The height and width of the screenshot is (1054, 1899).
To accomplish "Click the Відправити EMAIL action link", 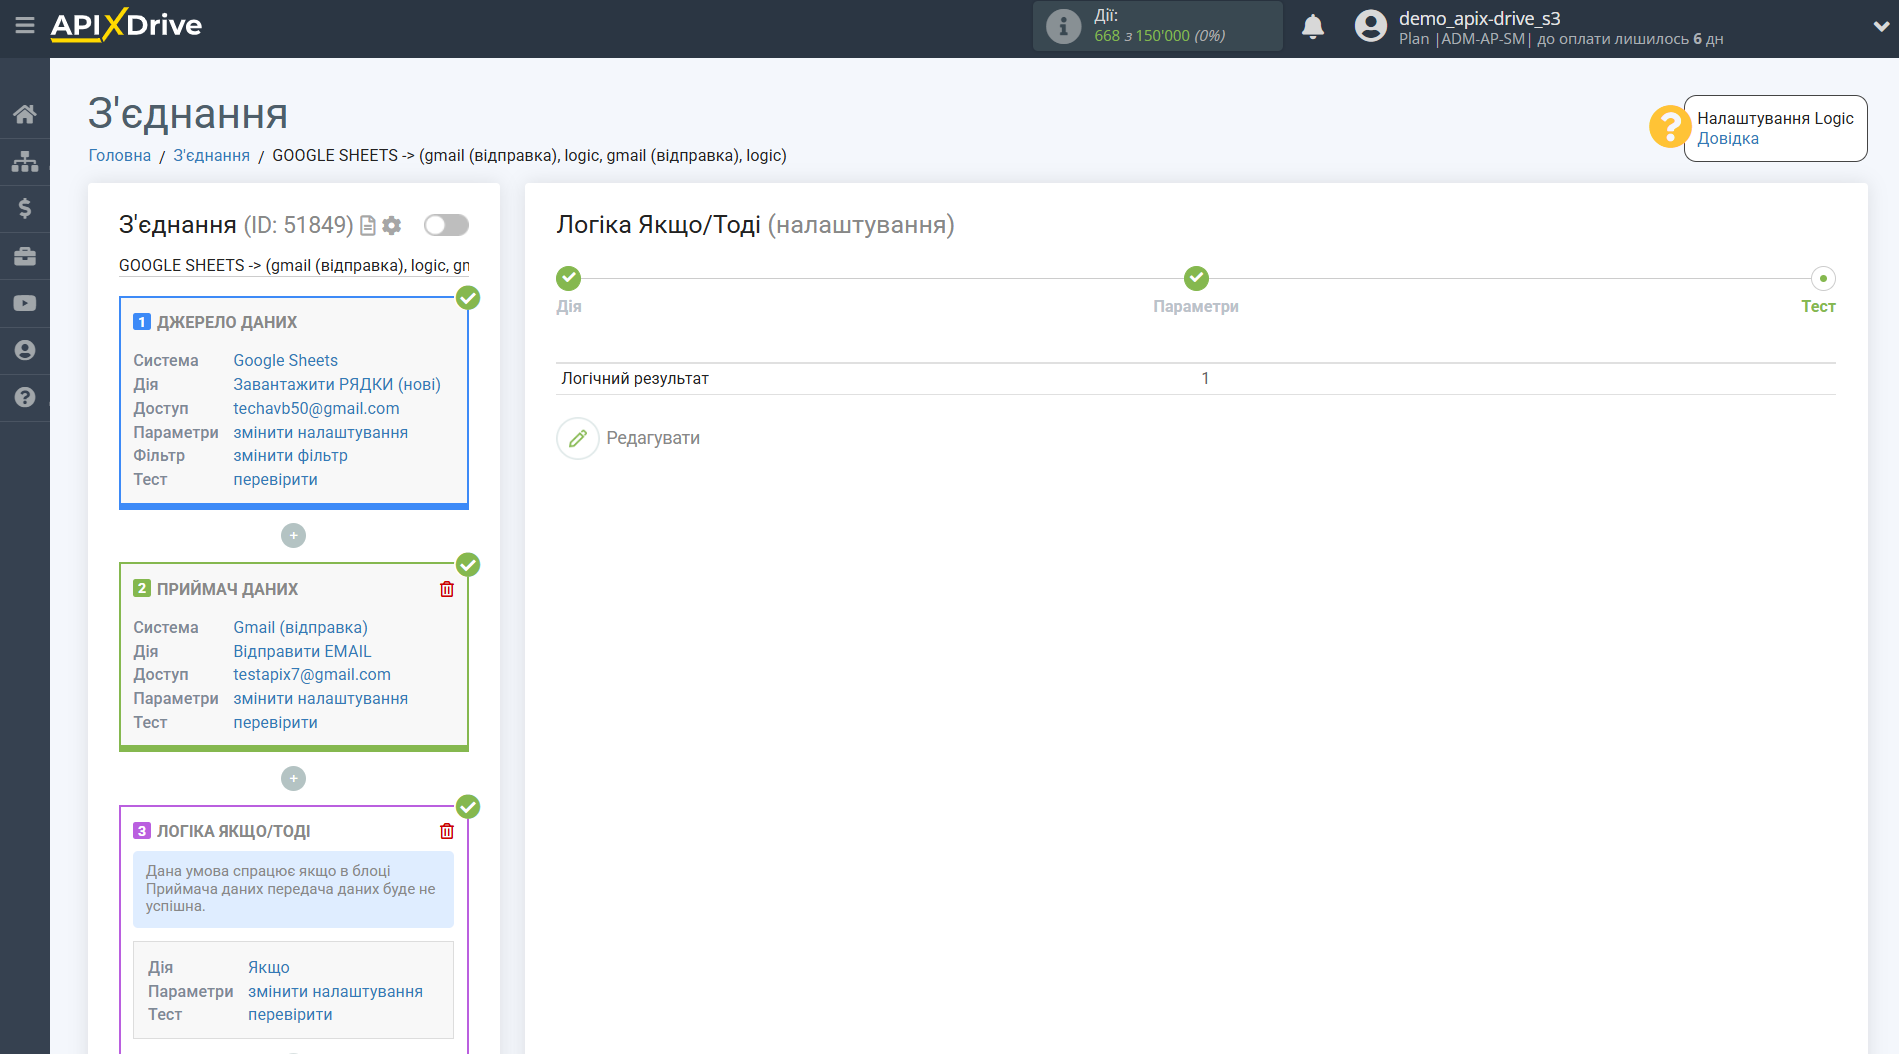I will tap(302, 651).
